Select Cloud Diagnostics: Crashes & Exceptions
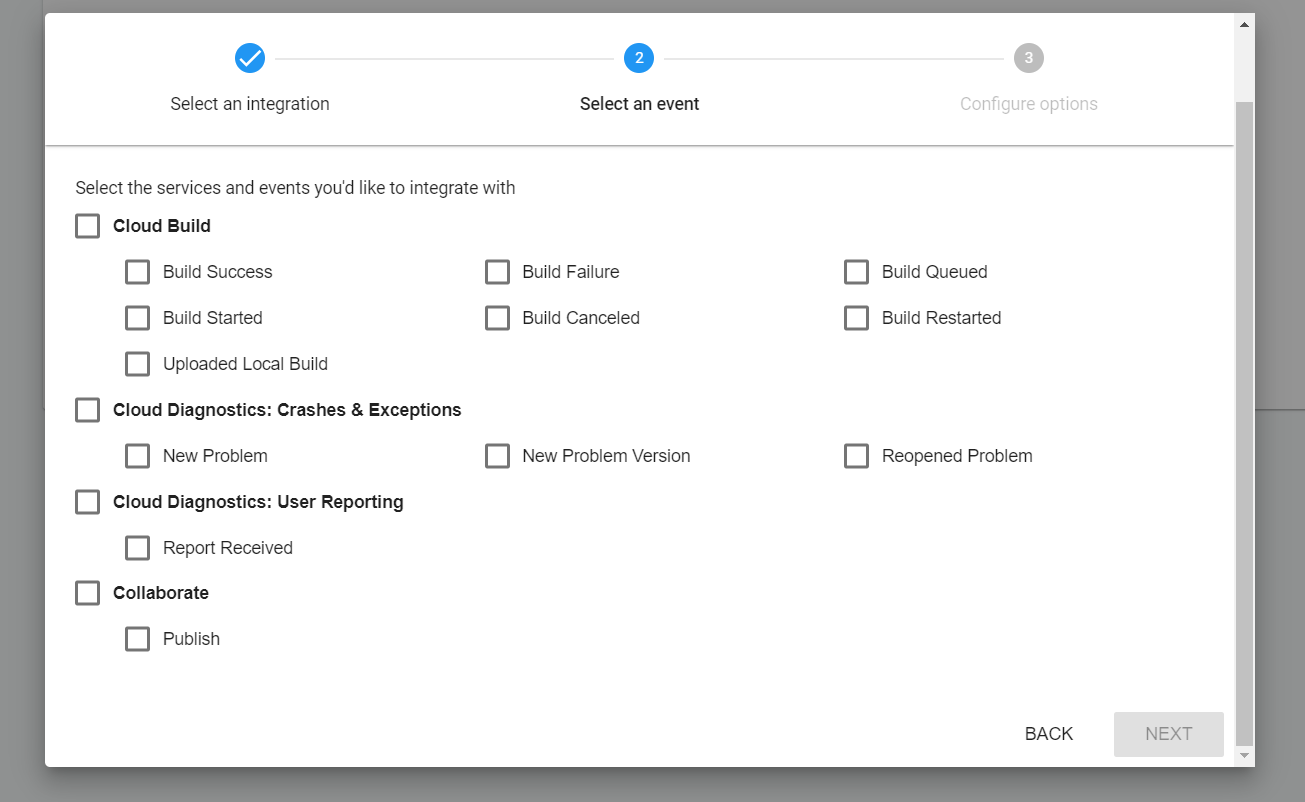This screenshot has height=802, width=1305. [88, 410]
